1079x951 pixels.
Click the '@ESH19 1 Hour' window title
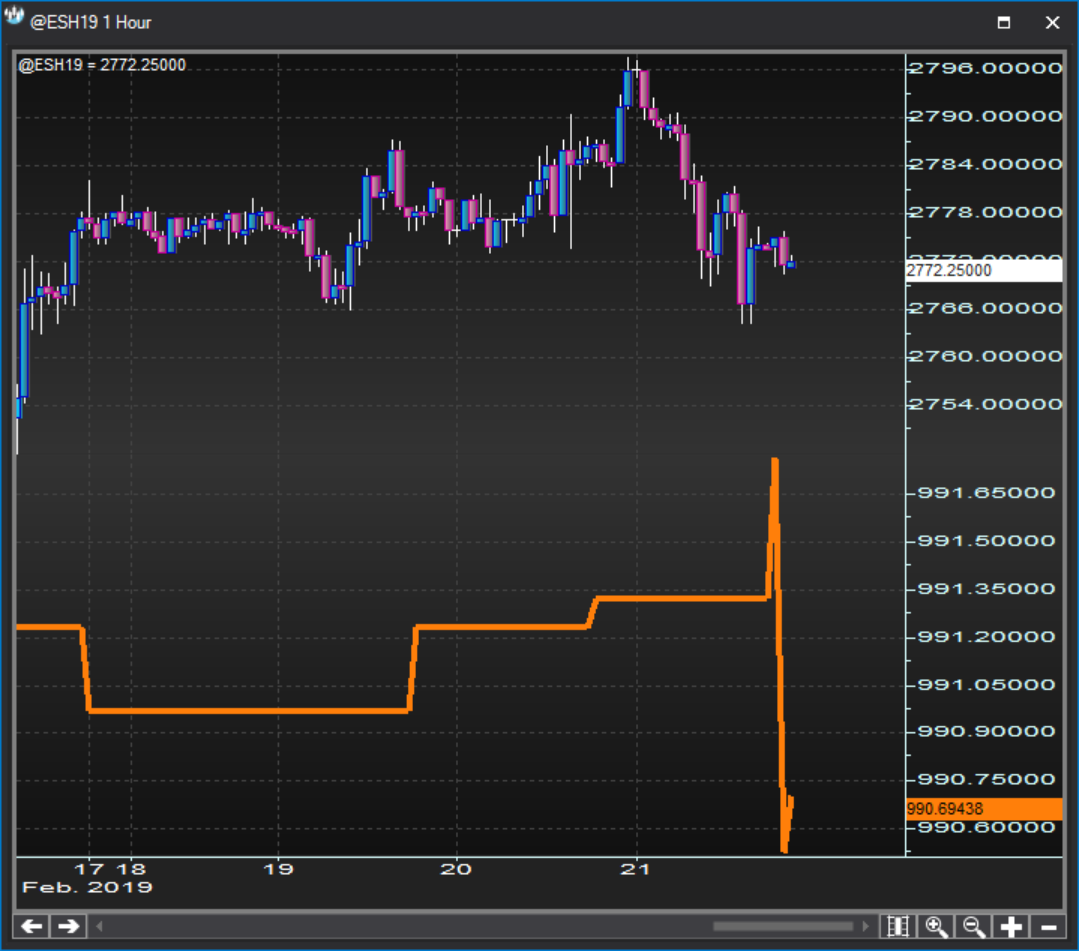(x=91, y=23)
